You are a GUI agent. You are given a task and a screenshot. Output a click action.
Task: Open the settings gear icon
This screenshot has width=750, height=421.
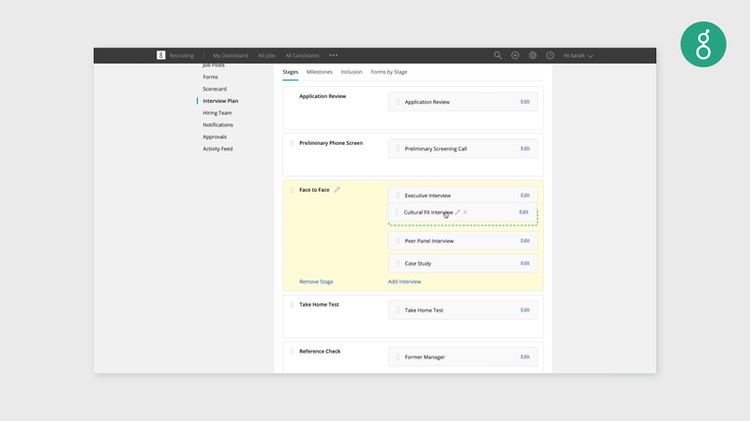pos(532,55)
